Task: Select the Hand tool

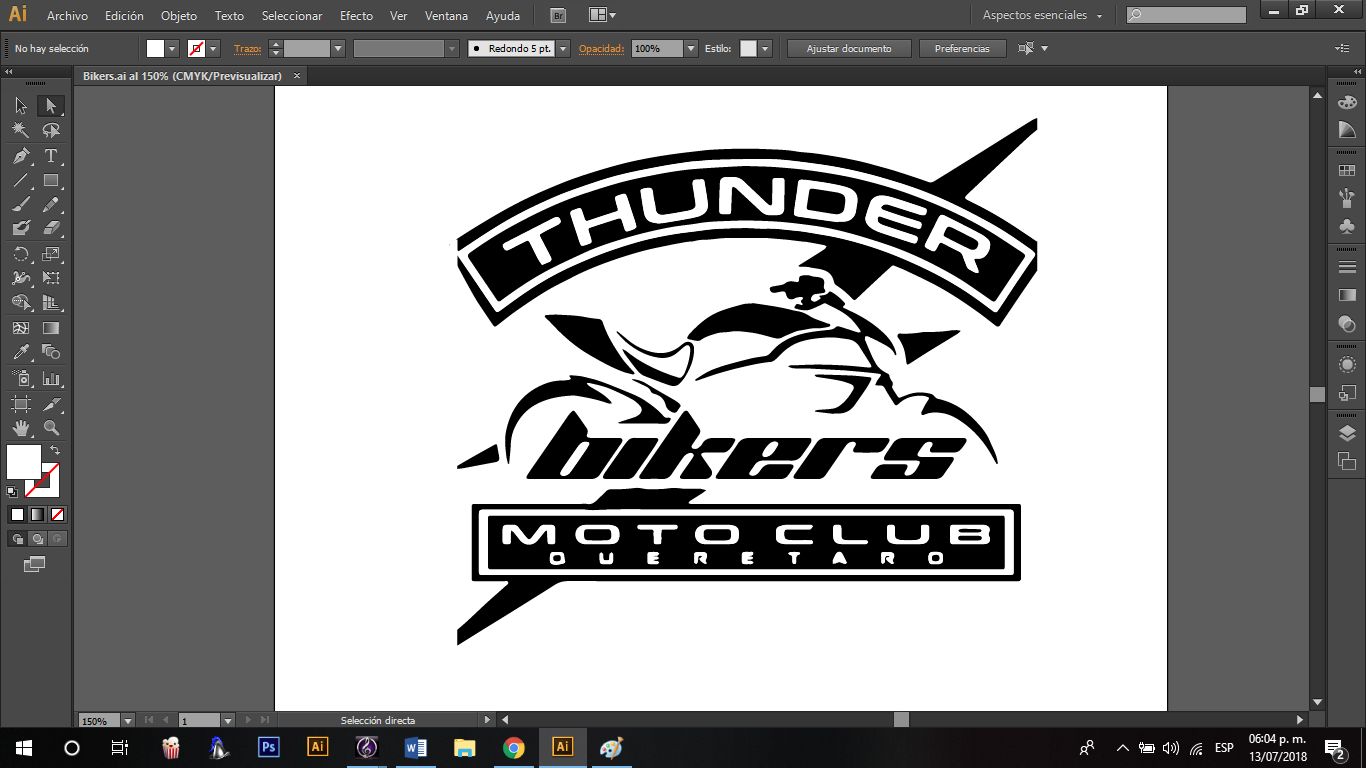Action: 21,428
